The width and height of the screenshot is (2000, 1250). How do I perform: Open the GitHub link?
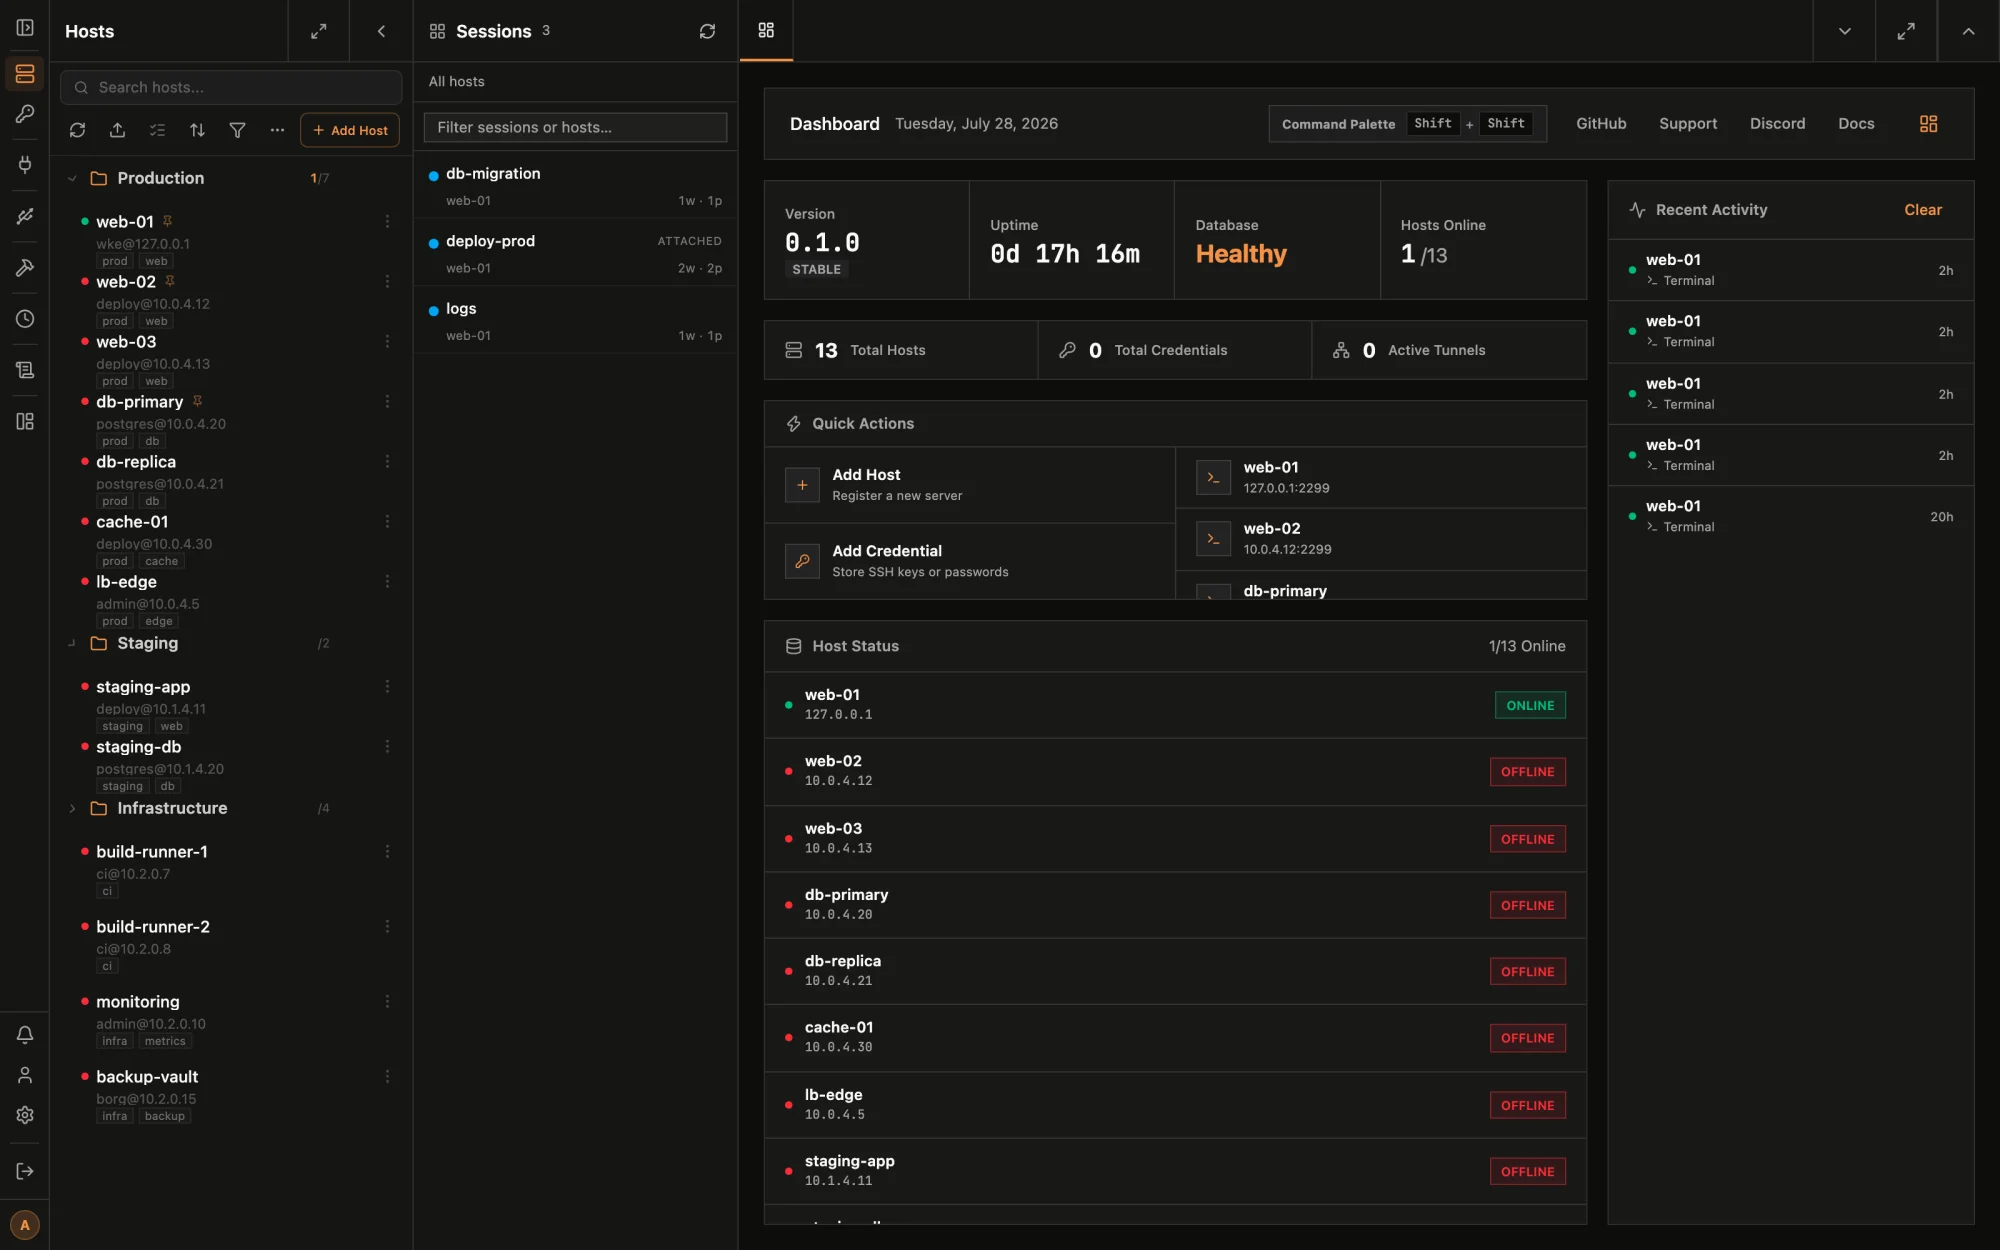(x=1601, y=124)
